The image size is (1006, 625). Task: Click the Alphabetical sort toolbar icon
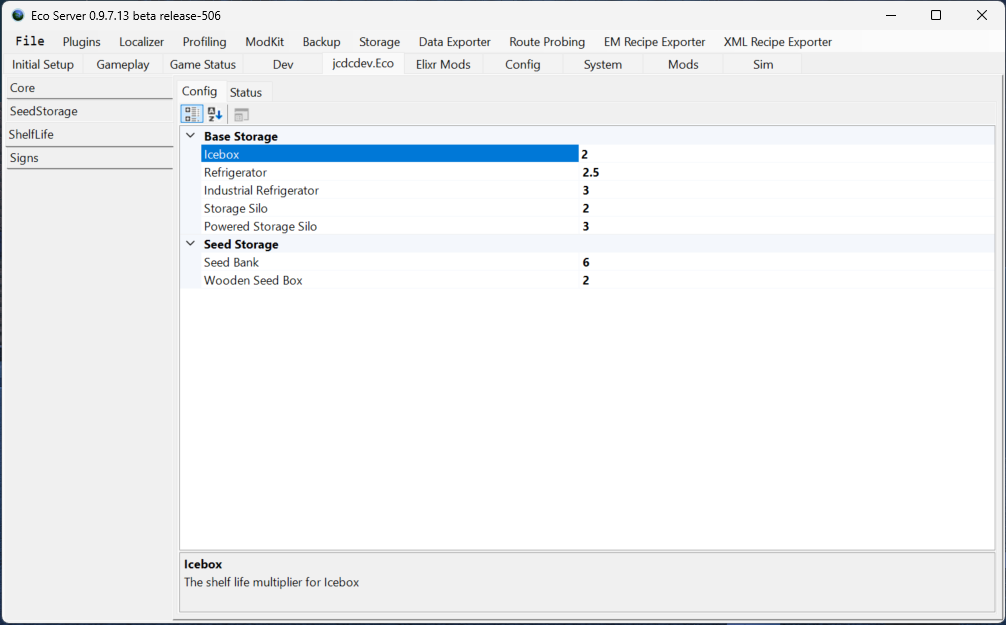(215, 114)
